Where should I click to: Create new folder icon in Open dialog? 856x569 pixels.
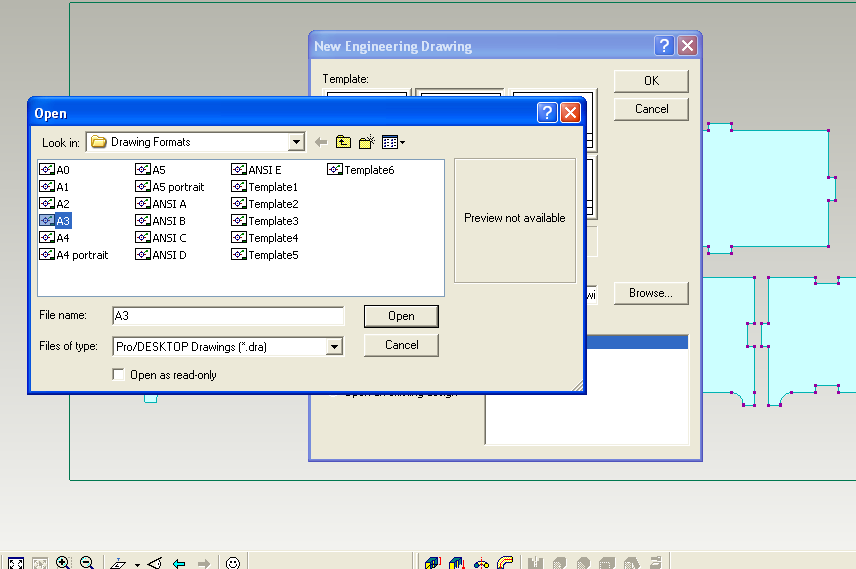(367, 142)
